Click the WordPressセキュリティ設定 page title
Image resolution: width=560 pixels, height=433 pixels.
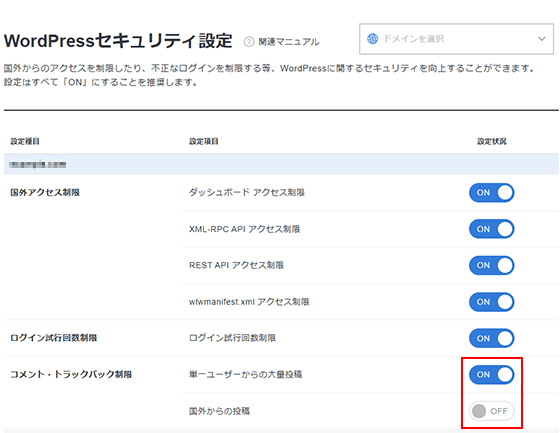click(x=118, y=41)
